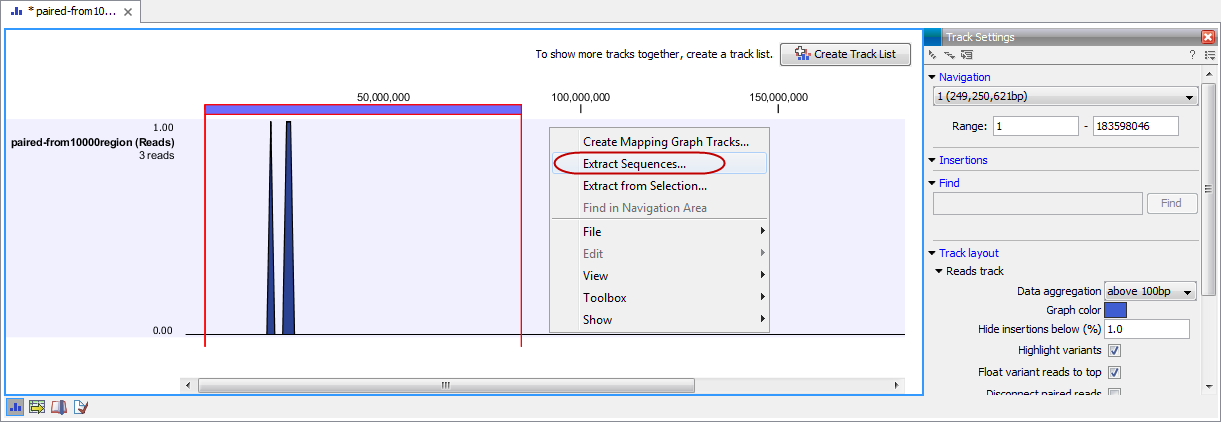Click the Graph color blue swatch
The width and height of the screenshot is (1221, 422).
(x=1115, y=310)
